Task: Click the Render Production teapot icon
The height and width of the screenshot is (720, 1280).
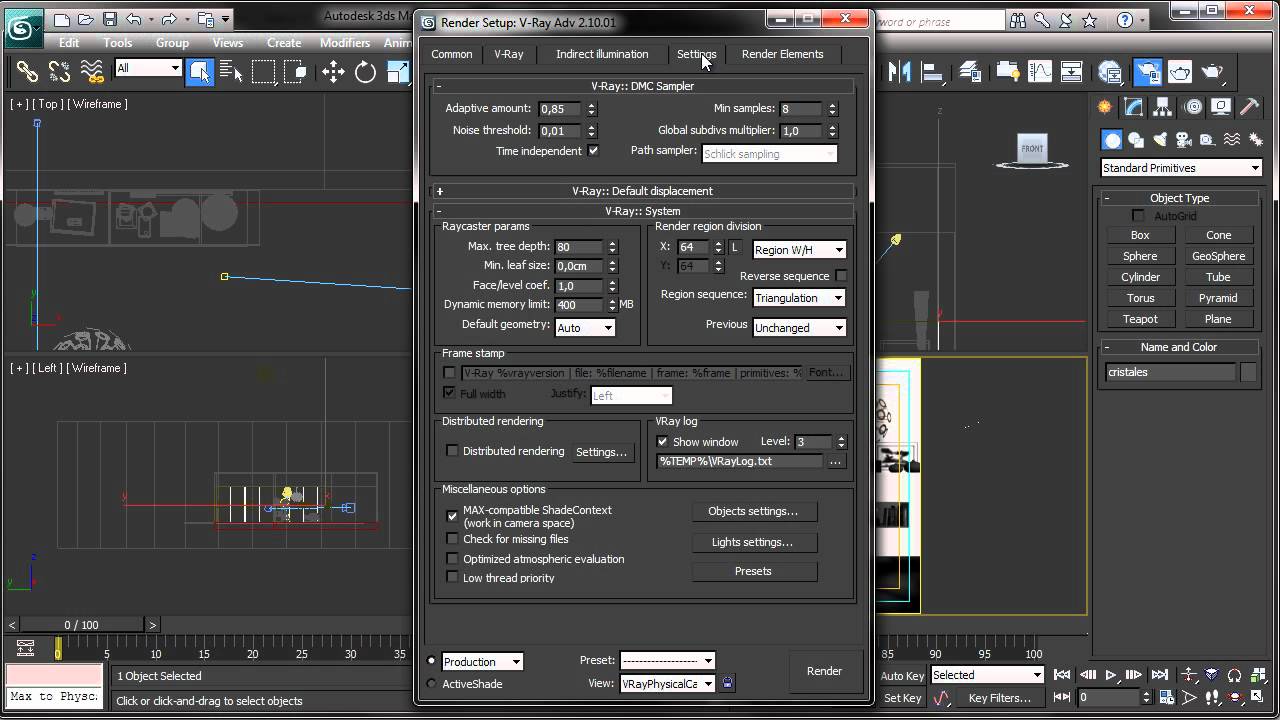Action: tap(1213, 71)
